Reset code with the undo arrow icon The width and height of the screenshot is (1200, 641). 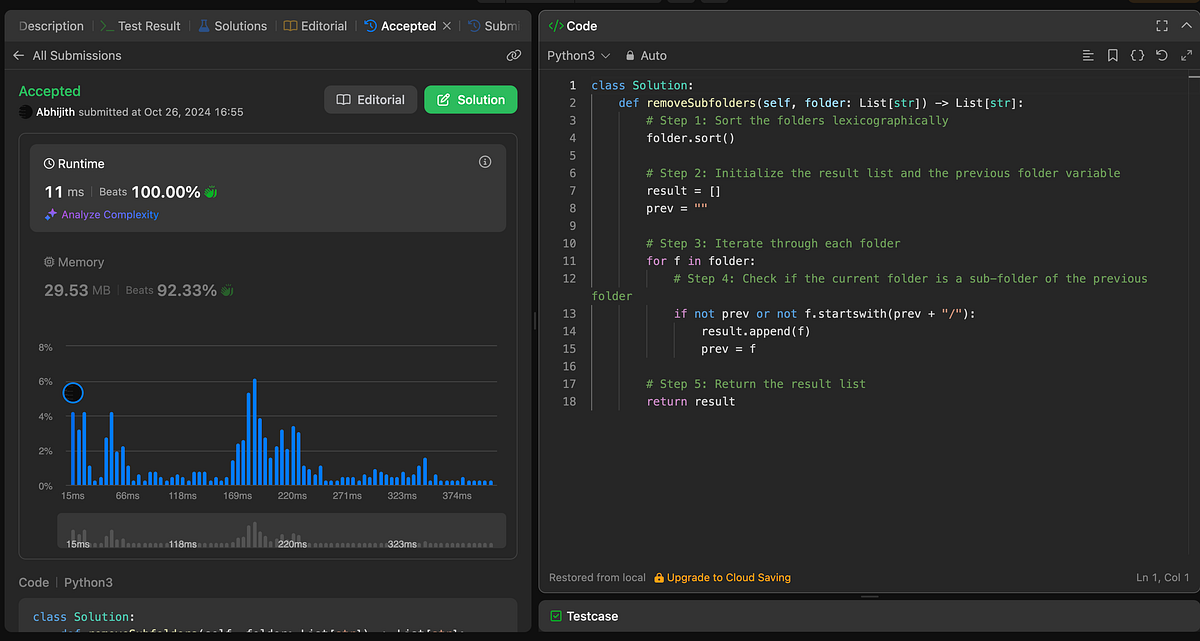[x=1161, y=56]
